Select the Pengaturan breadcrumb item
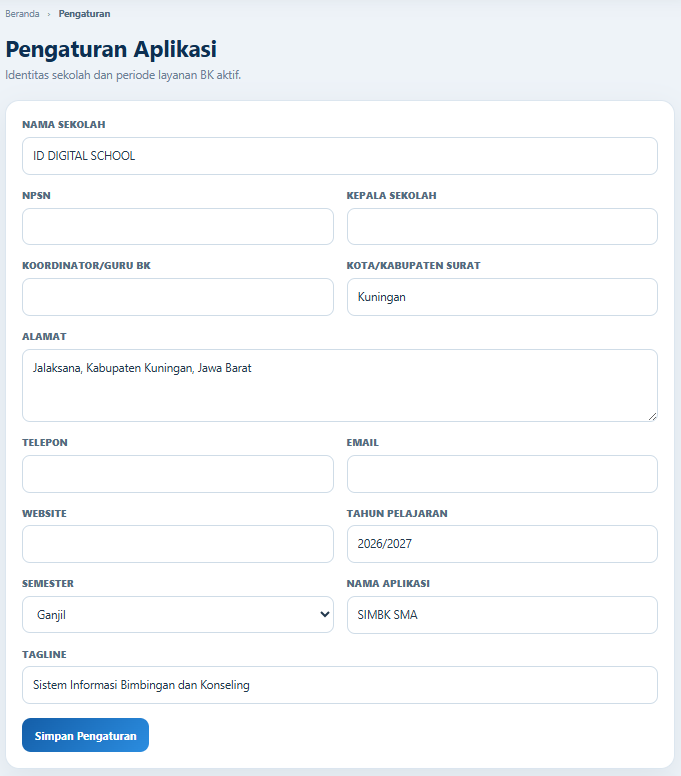 tap(85, 14)
